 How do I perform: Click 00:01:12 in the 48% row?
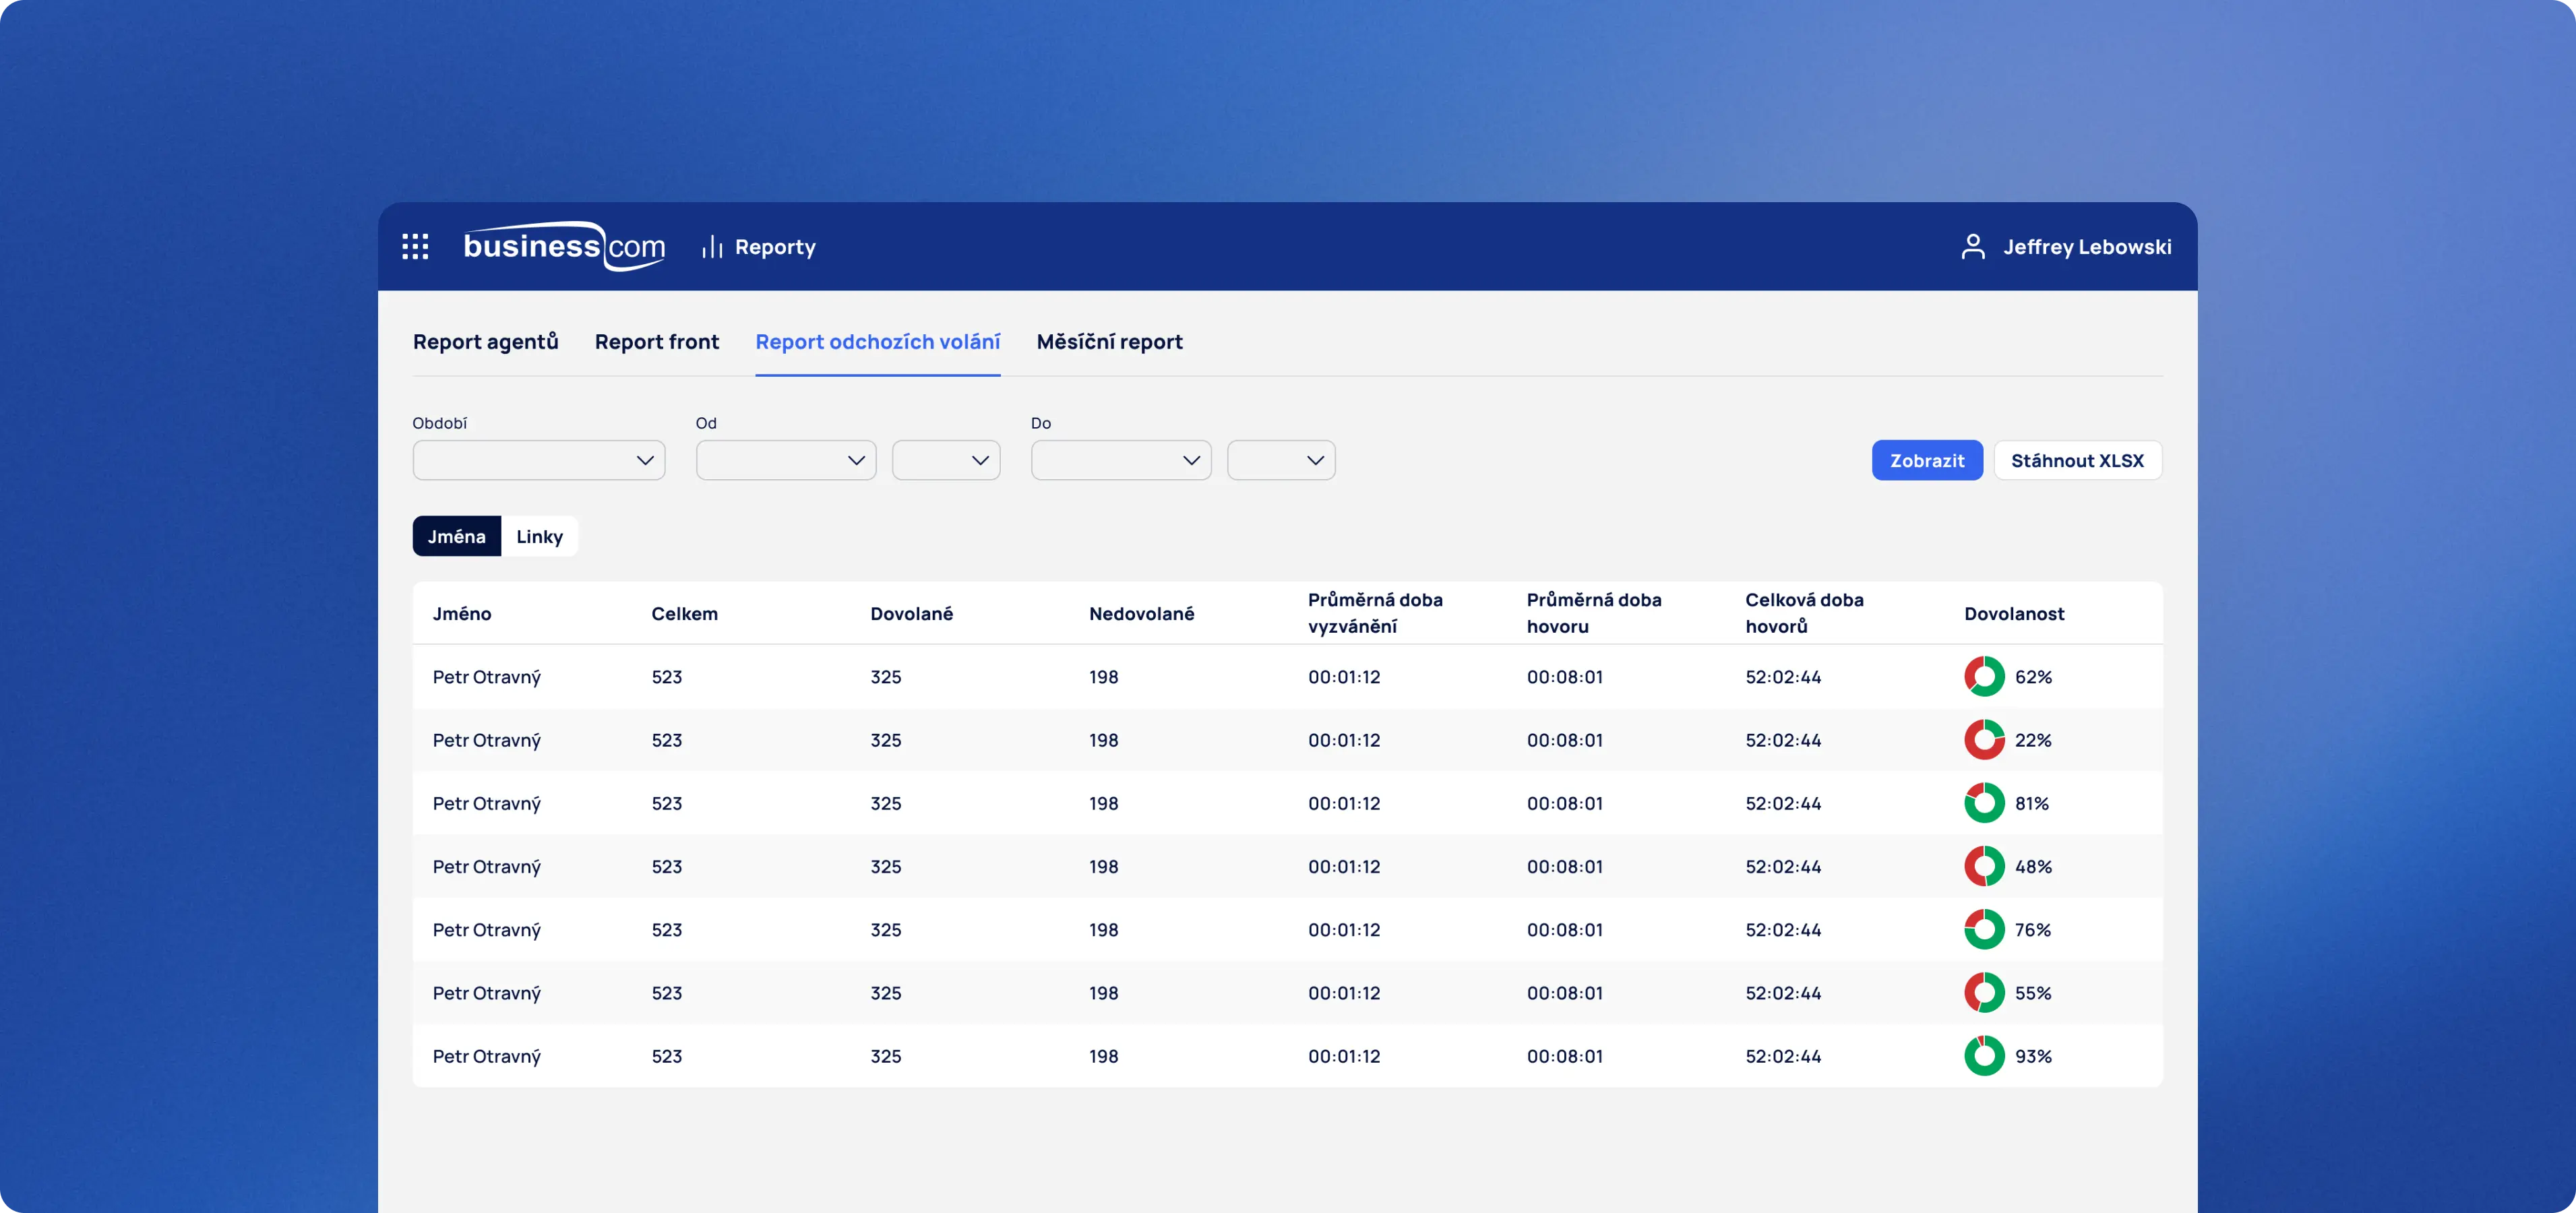(x=1344, y=866)
